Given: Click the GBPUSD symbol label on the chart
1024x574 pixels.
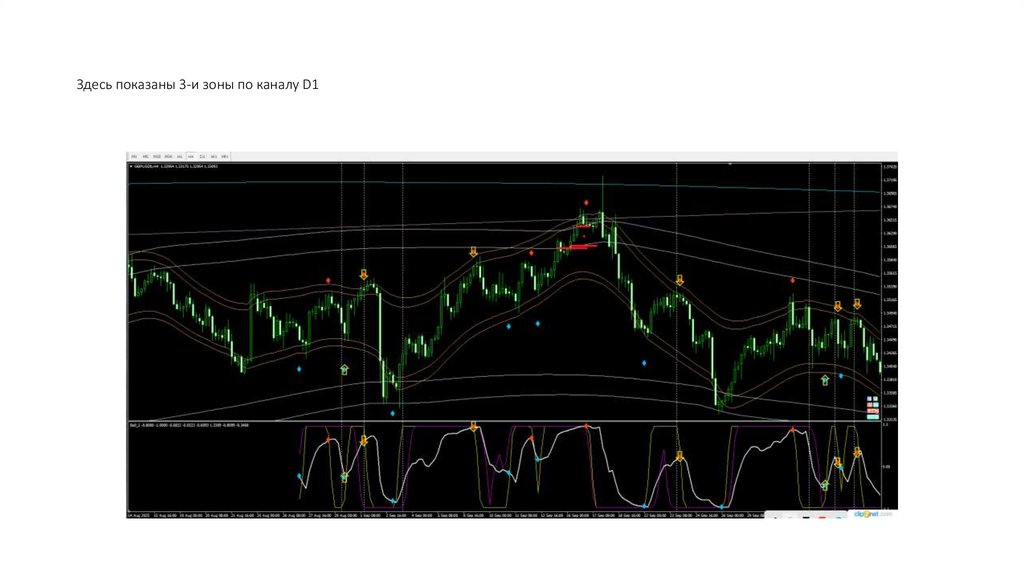Looking at the screenshot, I should (x=146, y=167).
